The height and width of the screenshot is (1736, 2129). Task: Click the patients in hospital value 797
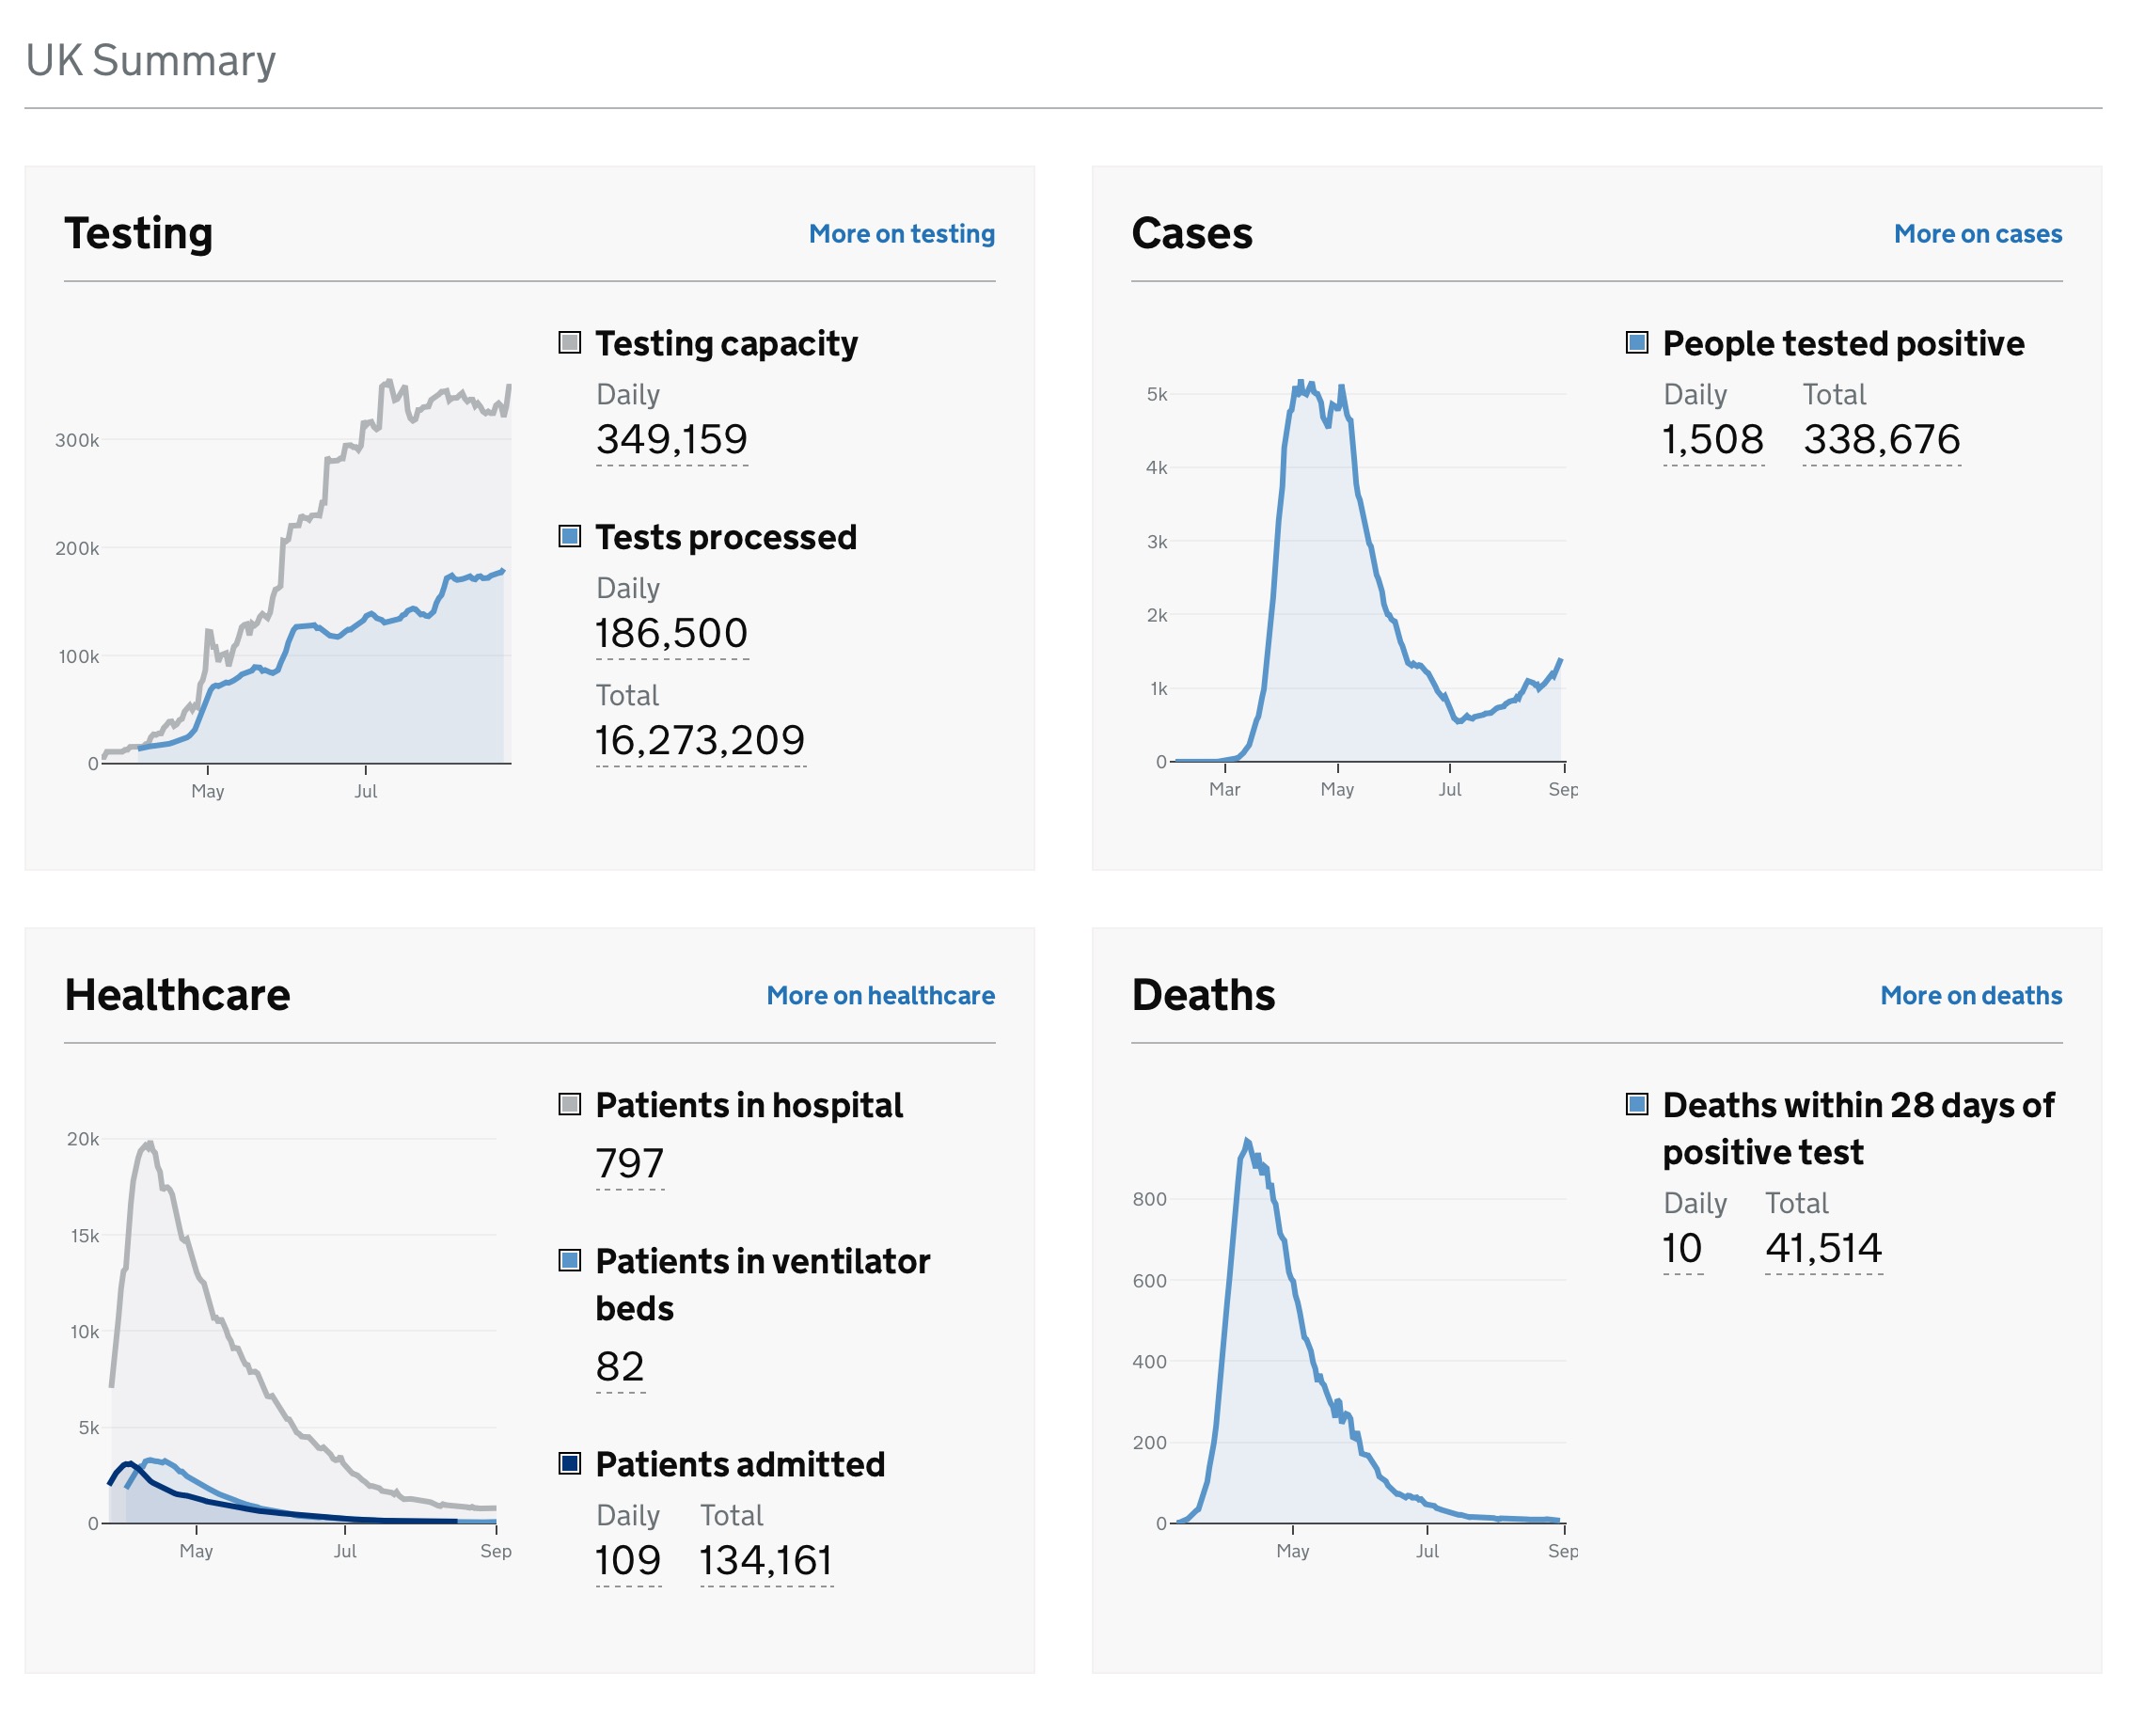pyautogui.click(x=629, y=1163)
